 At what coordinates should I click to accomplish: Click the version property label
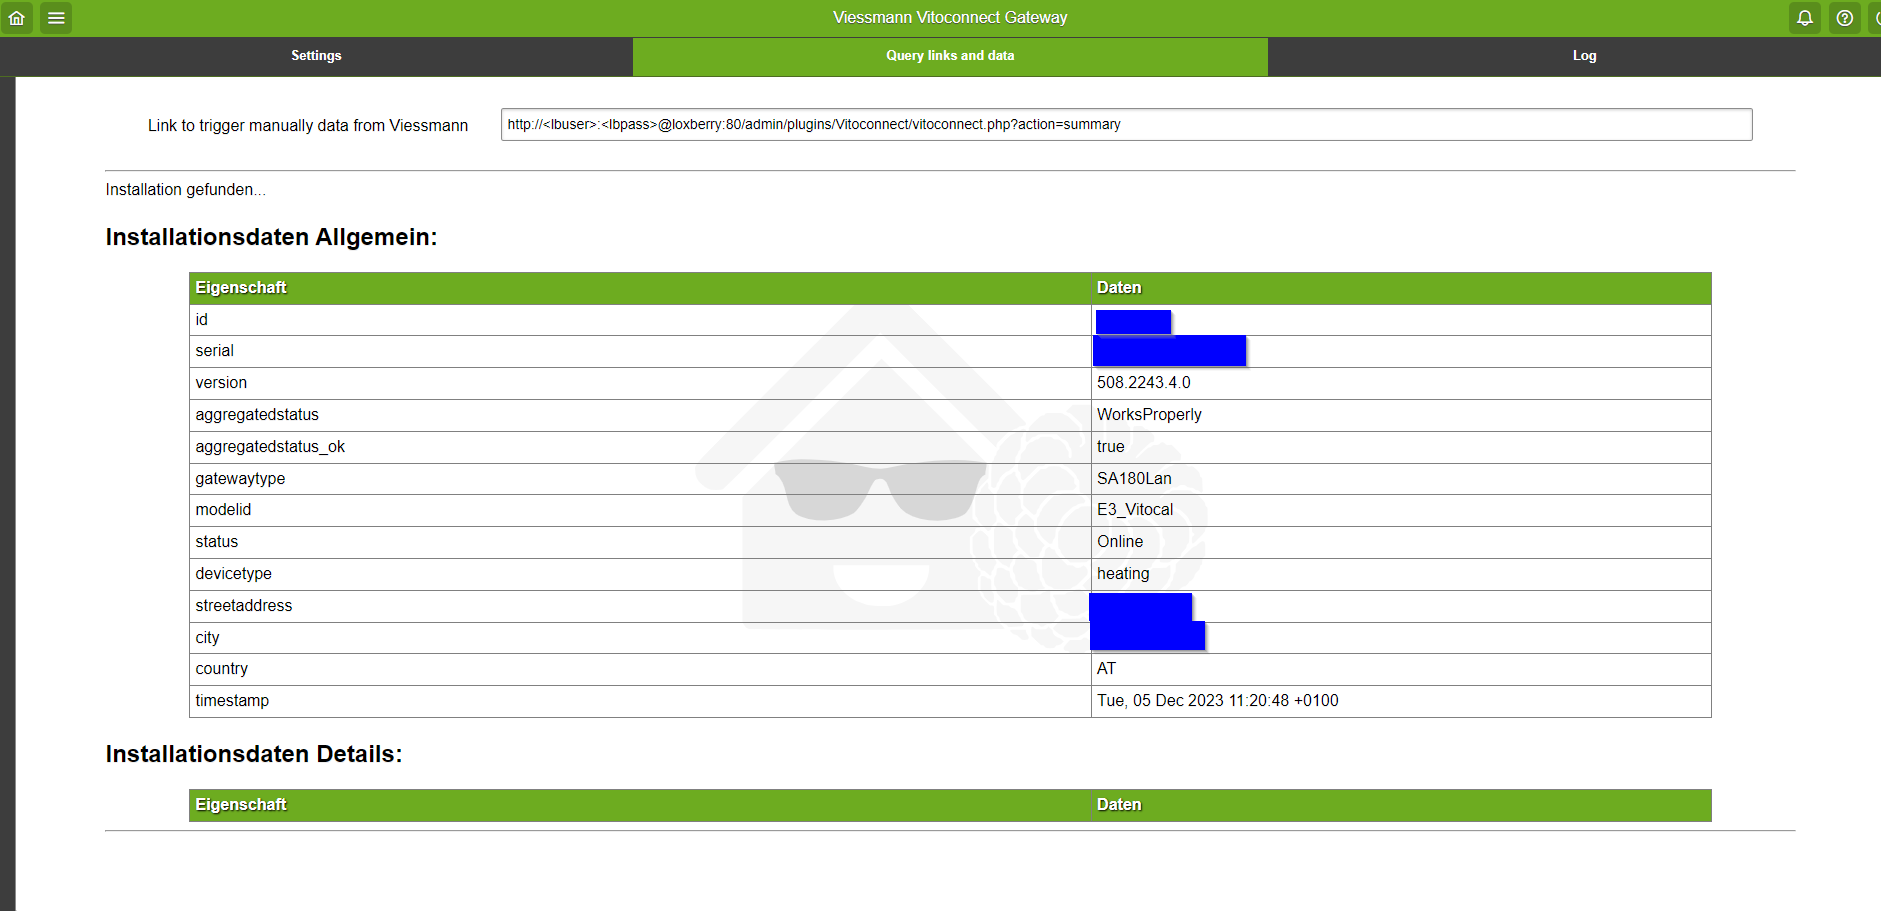coord(221,383)
